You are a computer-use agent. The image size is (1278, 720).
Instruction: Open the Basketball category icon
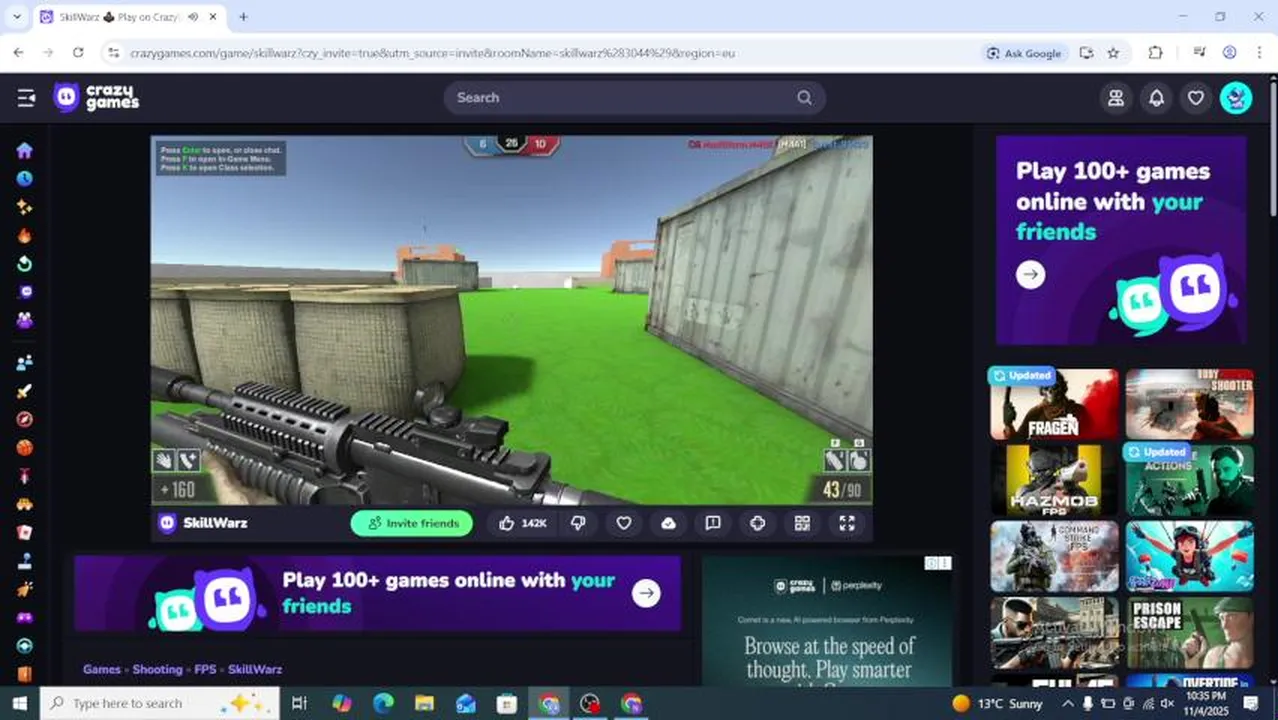coord(25,447)
